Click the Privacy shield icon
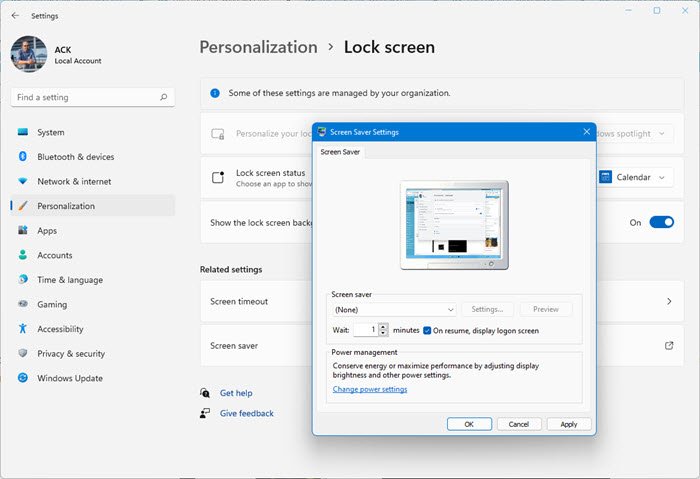The width and height of the screenshot is (700, 479). tap(23, 353)
